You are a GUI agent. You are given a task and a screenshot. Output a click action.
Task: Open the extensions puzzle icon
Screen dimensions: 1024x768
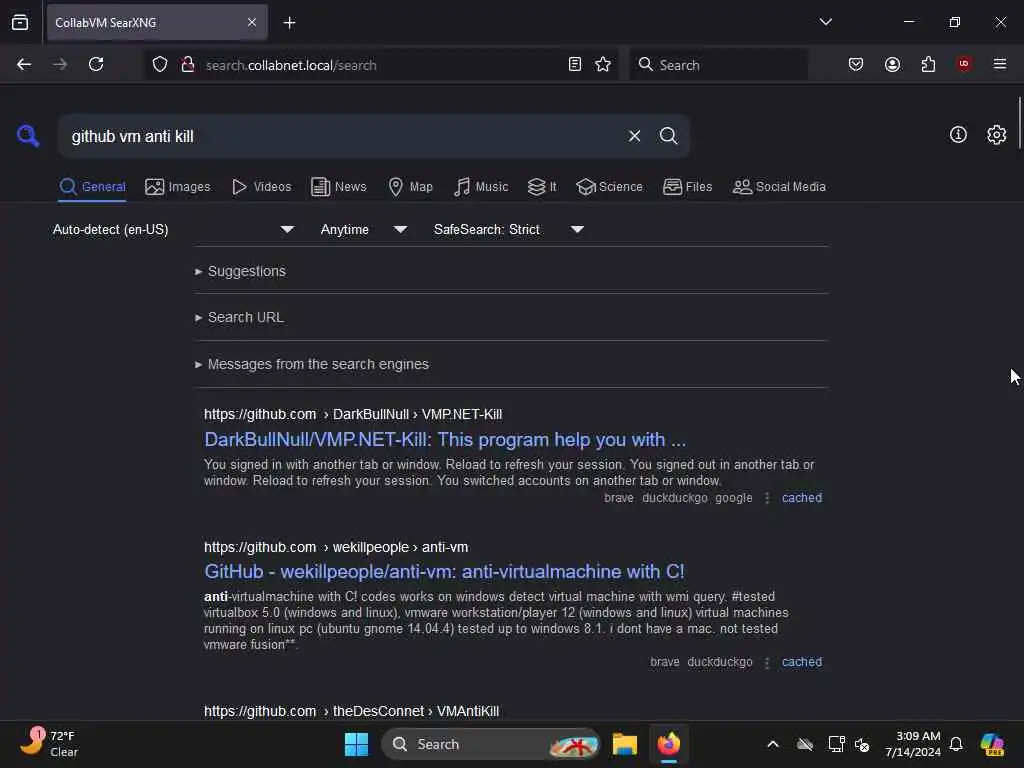pyautogui.click(x=928, y=64)
